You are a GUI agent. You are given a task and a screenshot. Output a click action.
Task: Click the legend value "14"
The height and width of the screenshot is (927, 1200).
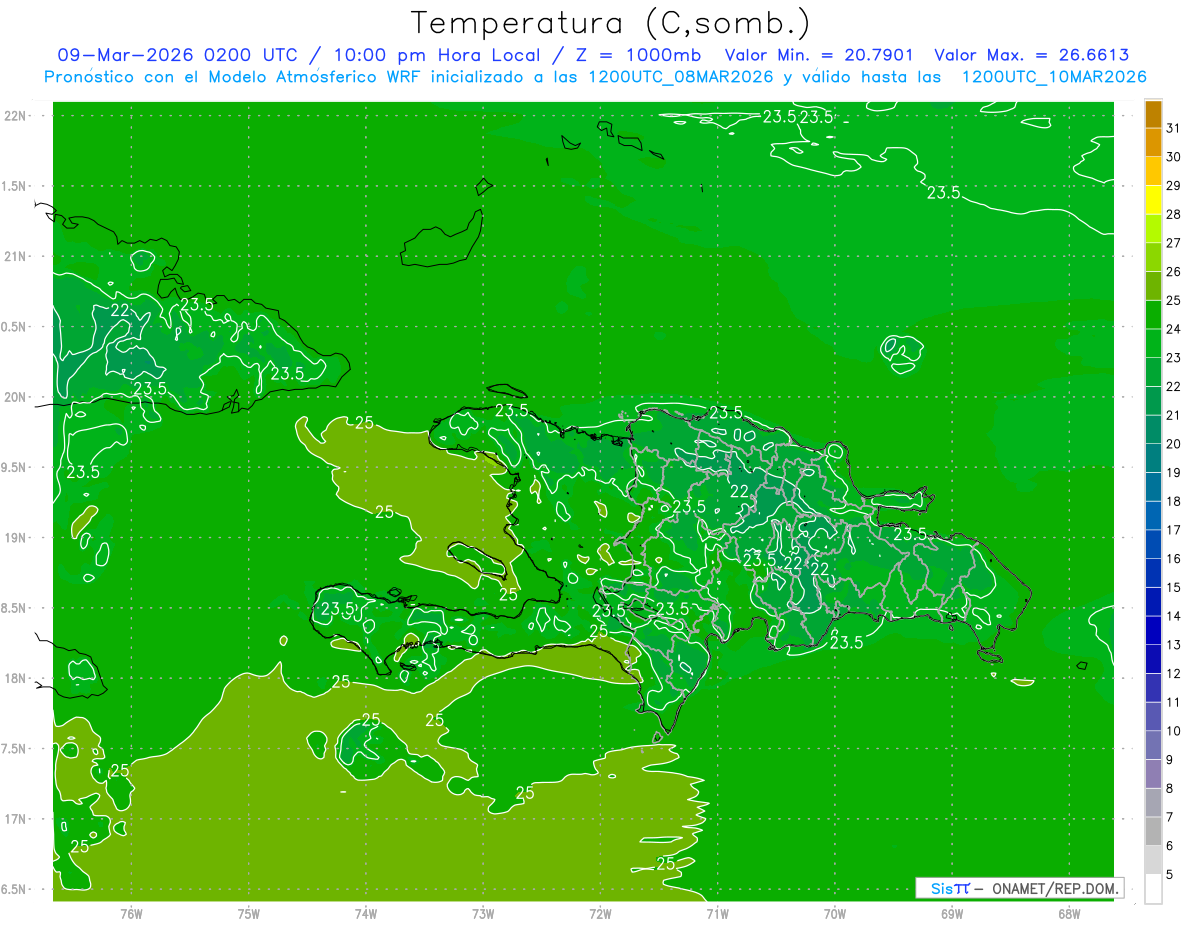[1174, 616]
